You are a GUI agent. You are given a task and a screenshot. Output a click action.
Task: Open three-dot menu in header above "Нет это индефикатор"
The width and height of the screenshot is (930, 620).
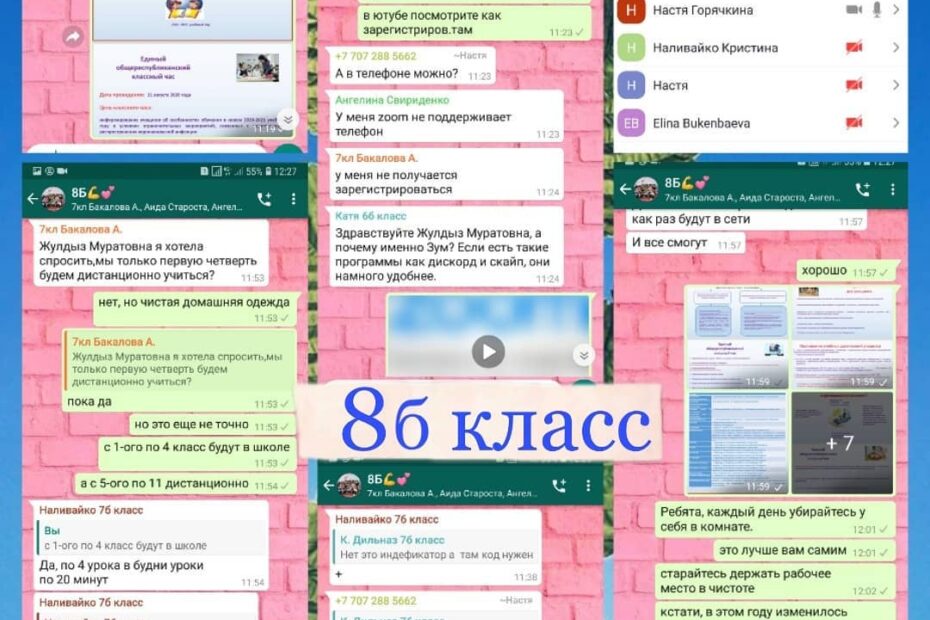coord(588,486)
